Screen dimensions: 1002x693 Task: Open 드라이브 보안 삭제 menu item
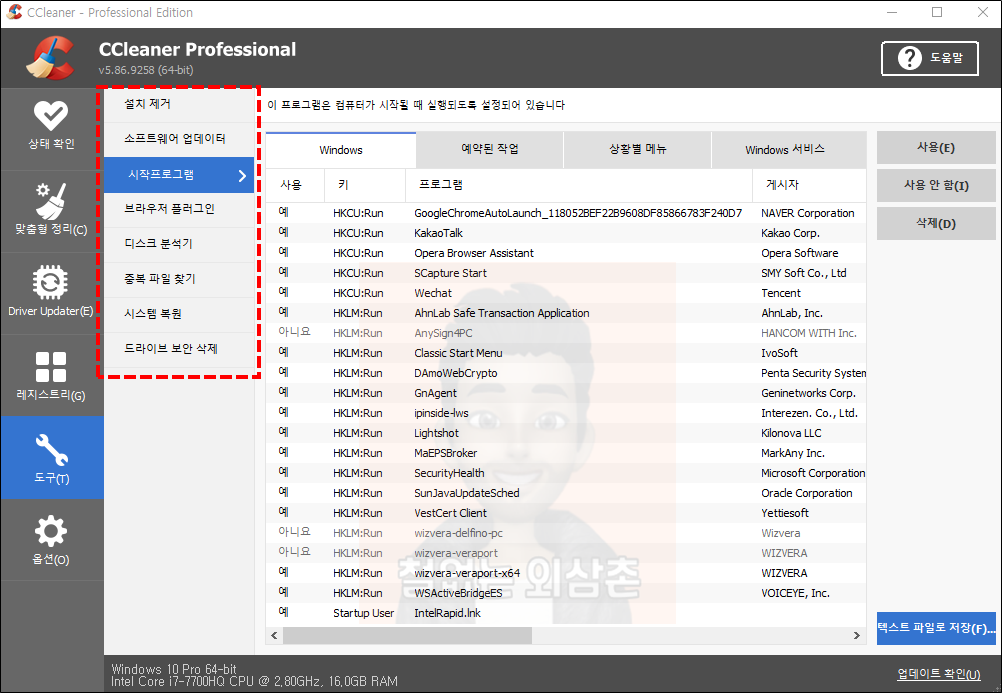(179, 348)
